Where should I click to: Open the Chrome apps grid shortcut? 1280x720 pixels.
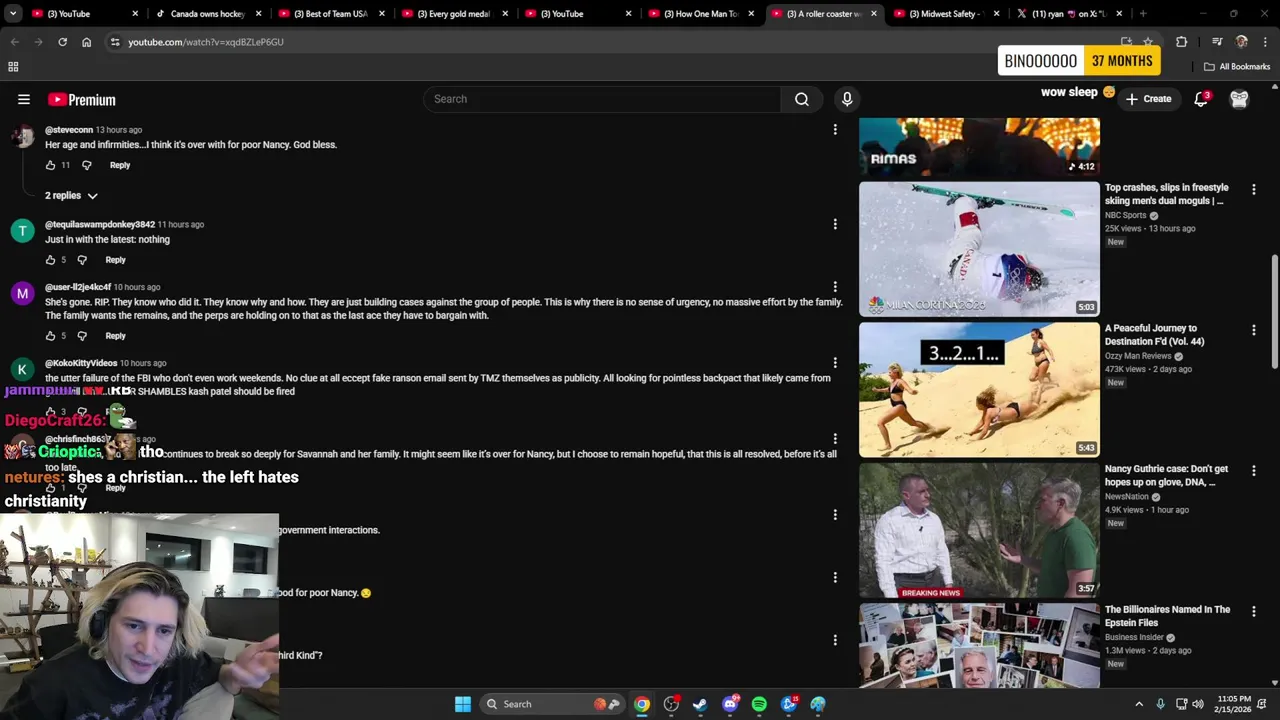[13, 67]
